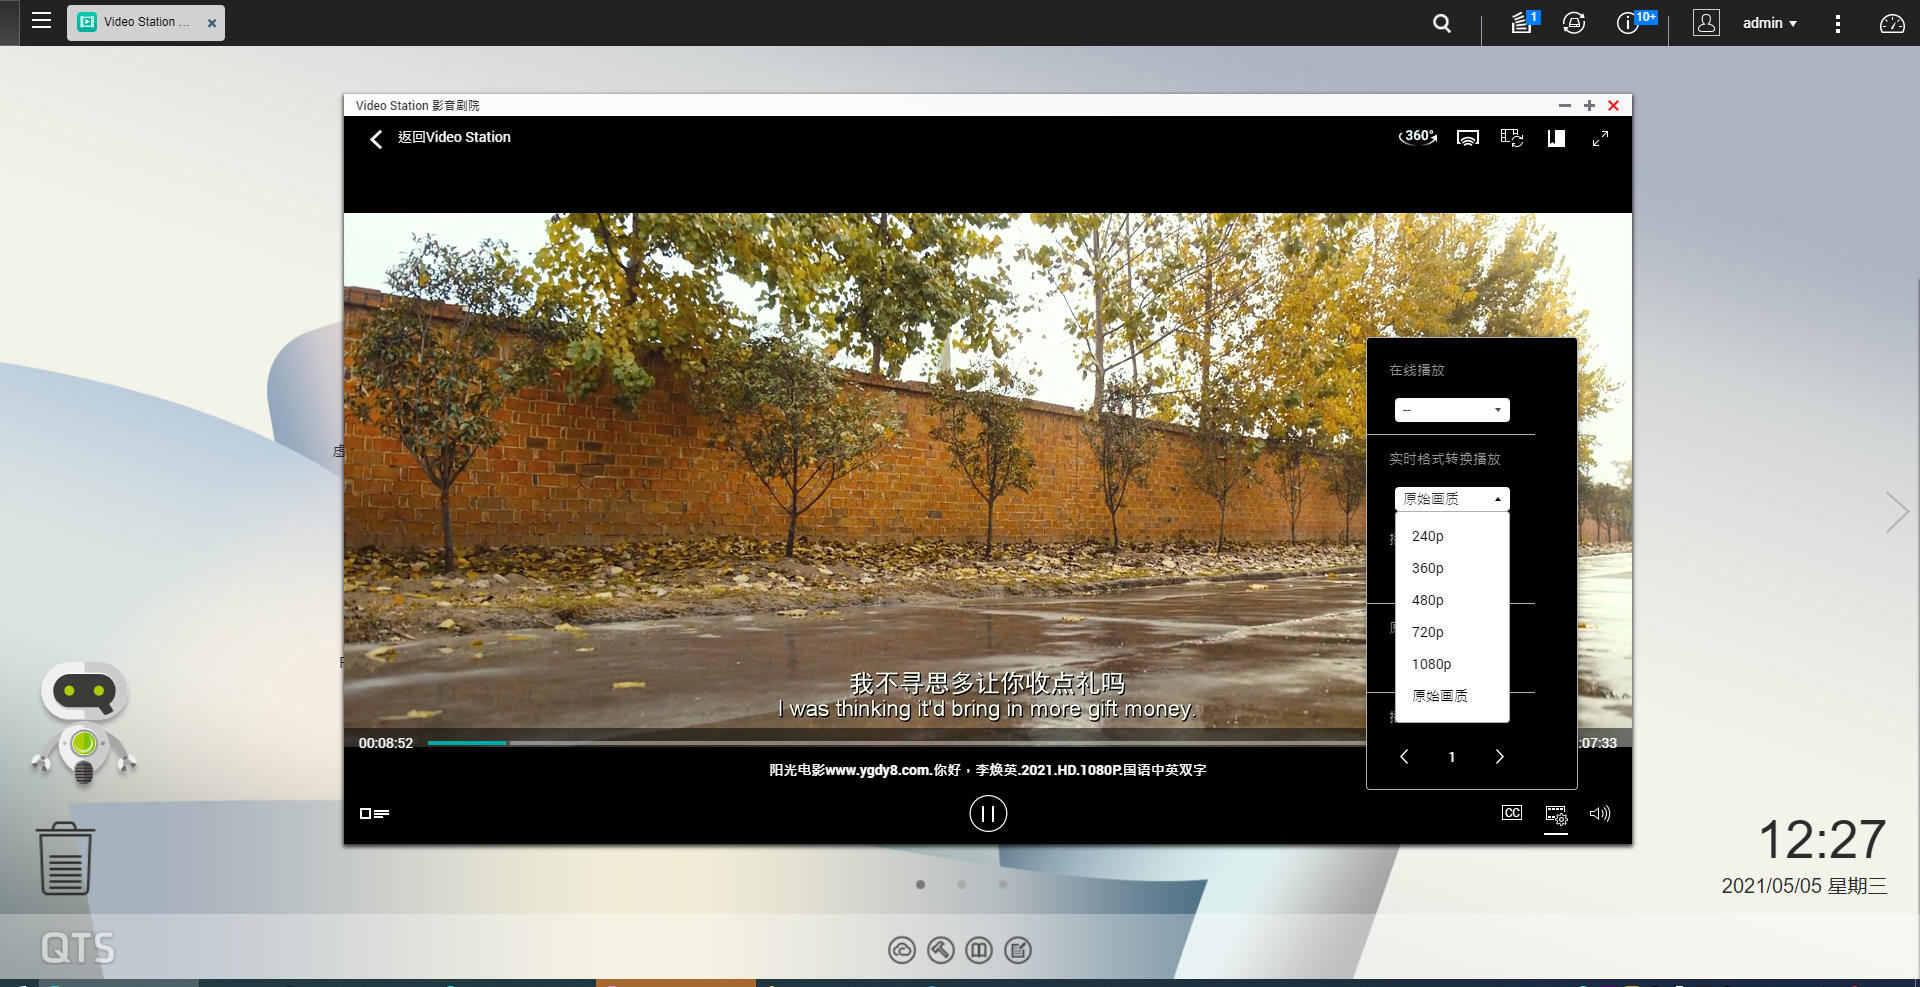Open the 在线播放 resolution dropdown
Image resolution: width=1920 pixels, height=987 pixels.
[1452, 410]
